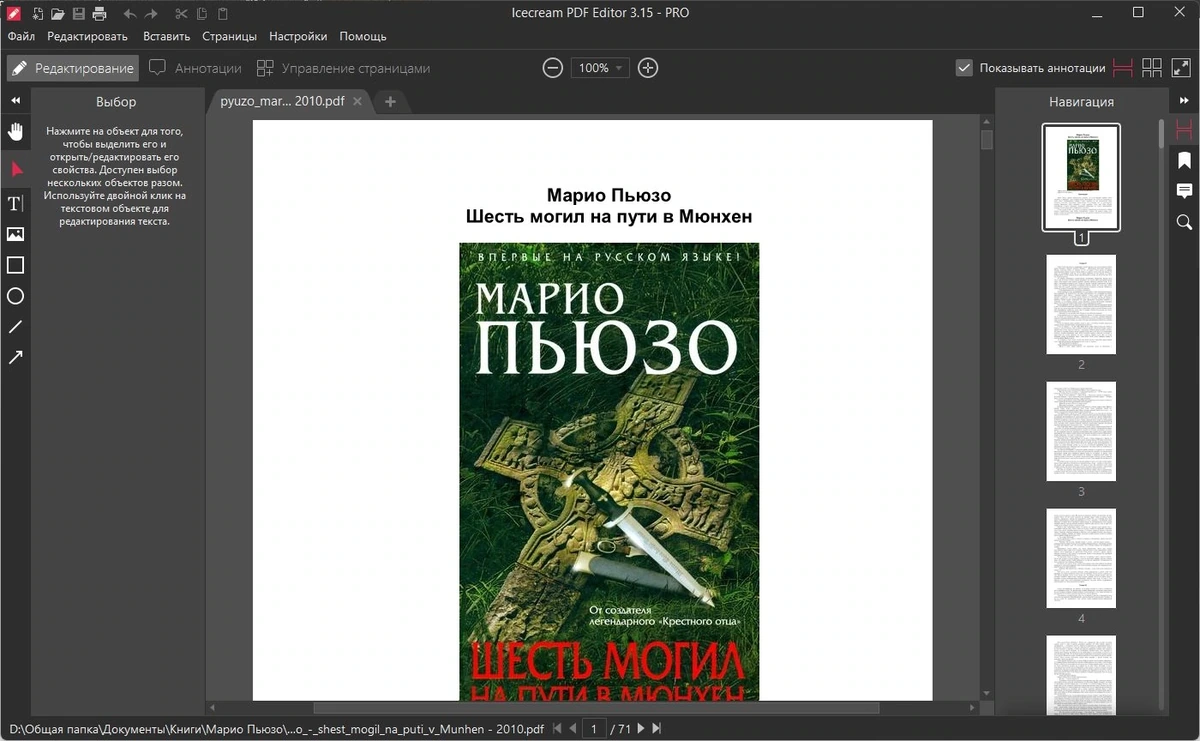Select the Line drawing tool

pos(15,326)
